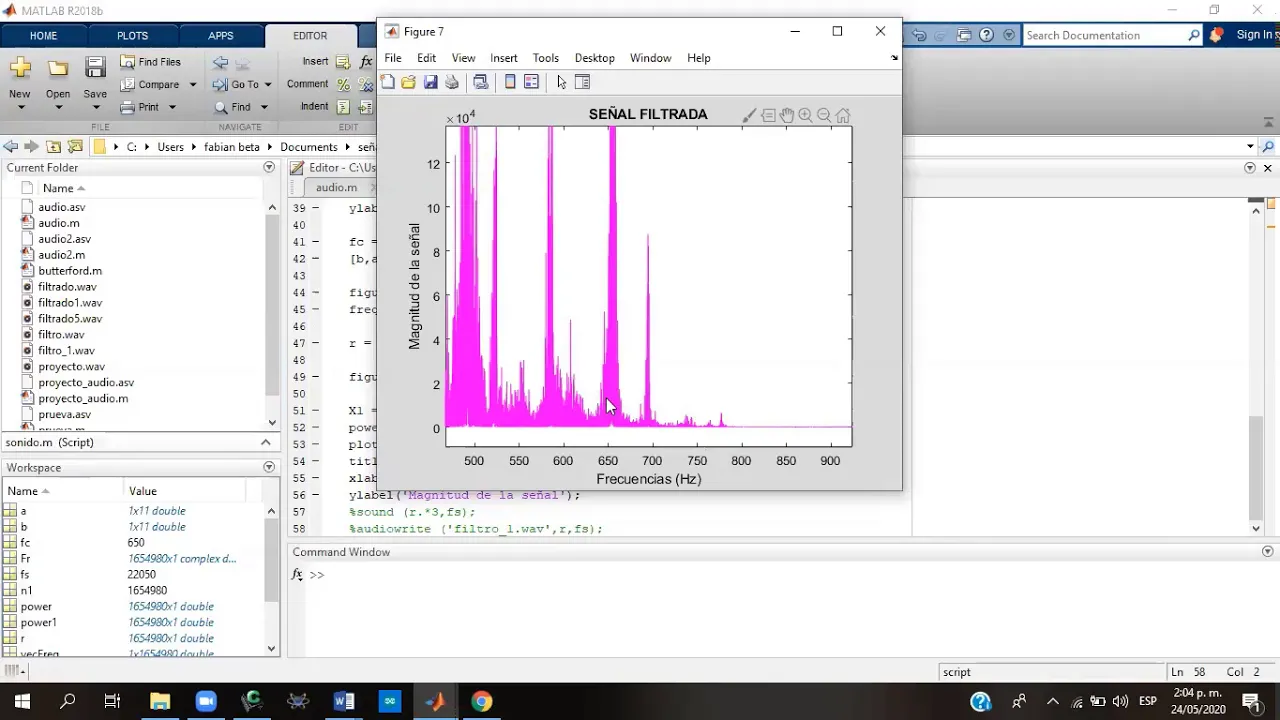Image resolution: width=1280 pixels, height=720 pixels.
Task: Expand the Find dropdown arrow
Action: pyautogui.click(x=264, y=107)
